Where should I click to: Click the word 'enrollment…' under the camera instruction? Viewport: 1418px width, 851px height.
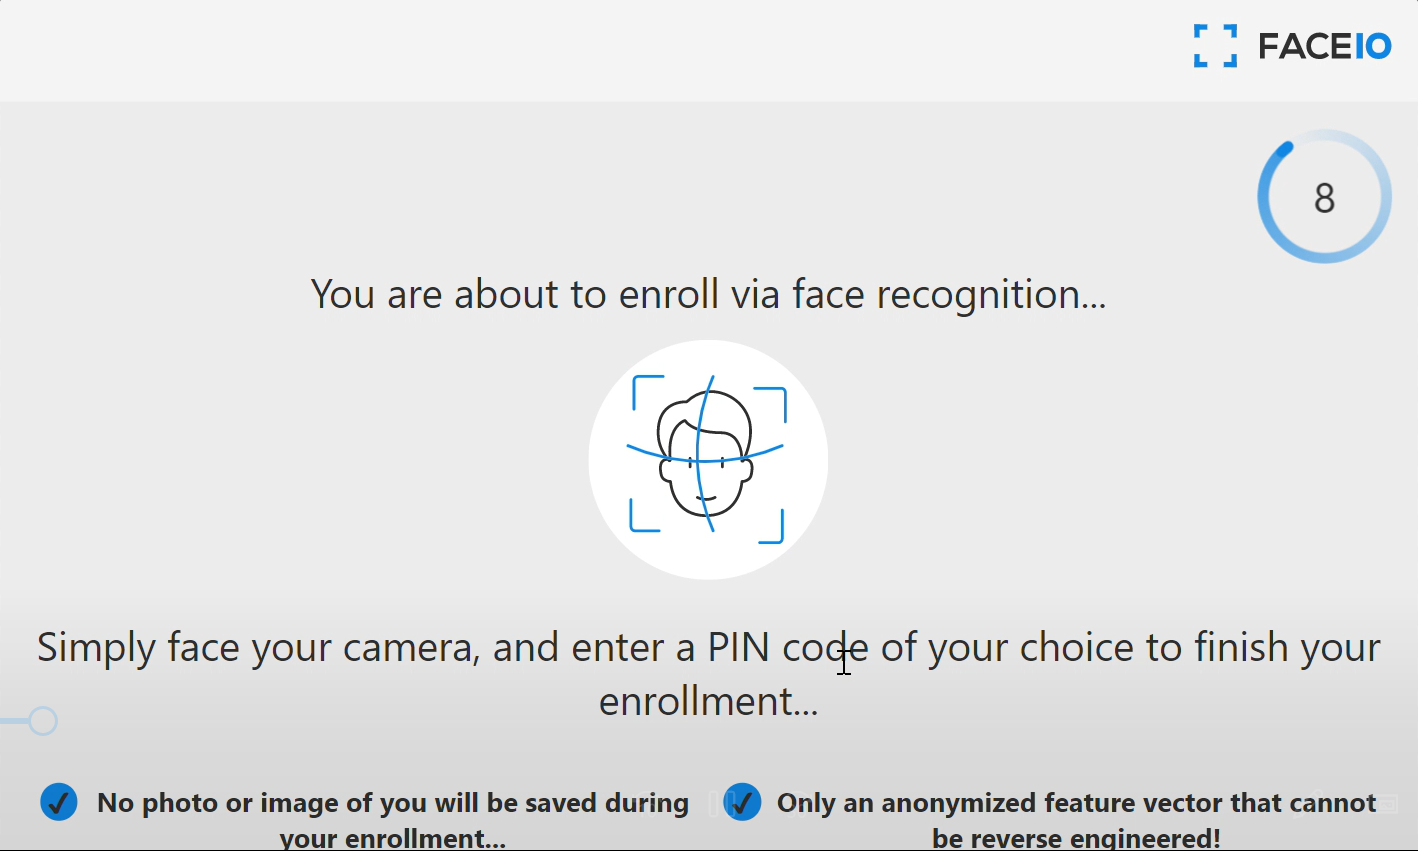pyautogui.click(x=708, y=701)
